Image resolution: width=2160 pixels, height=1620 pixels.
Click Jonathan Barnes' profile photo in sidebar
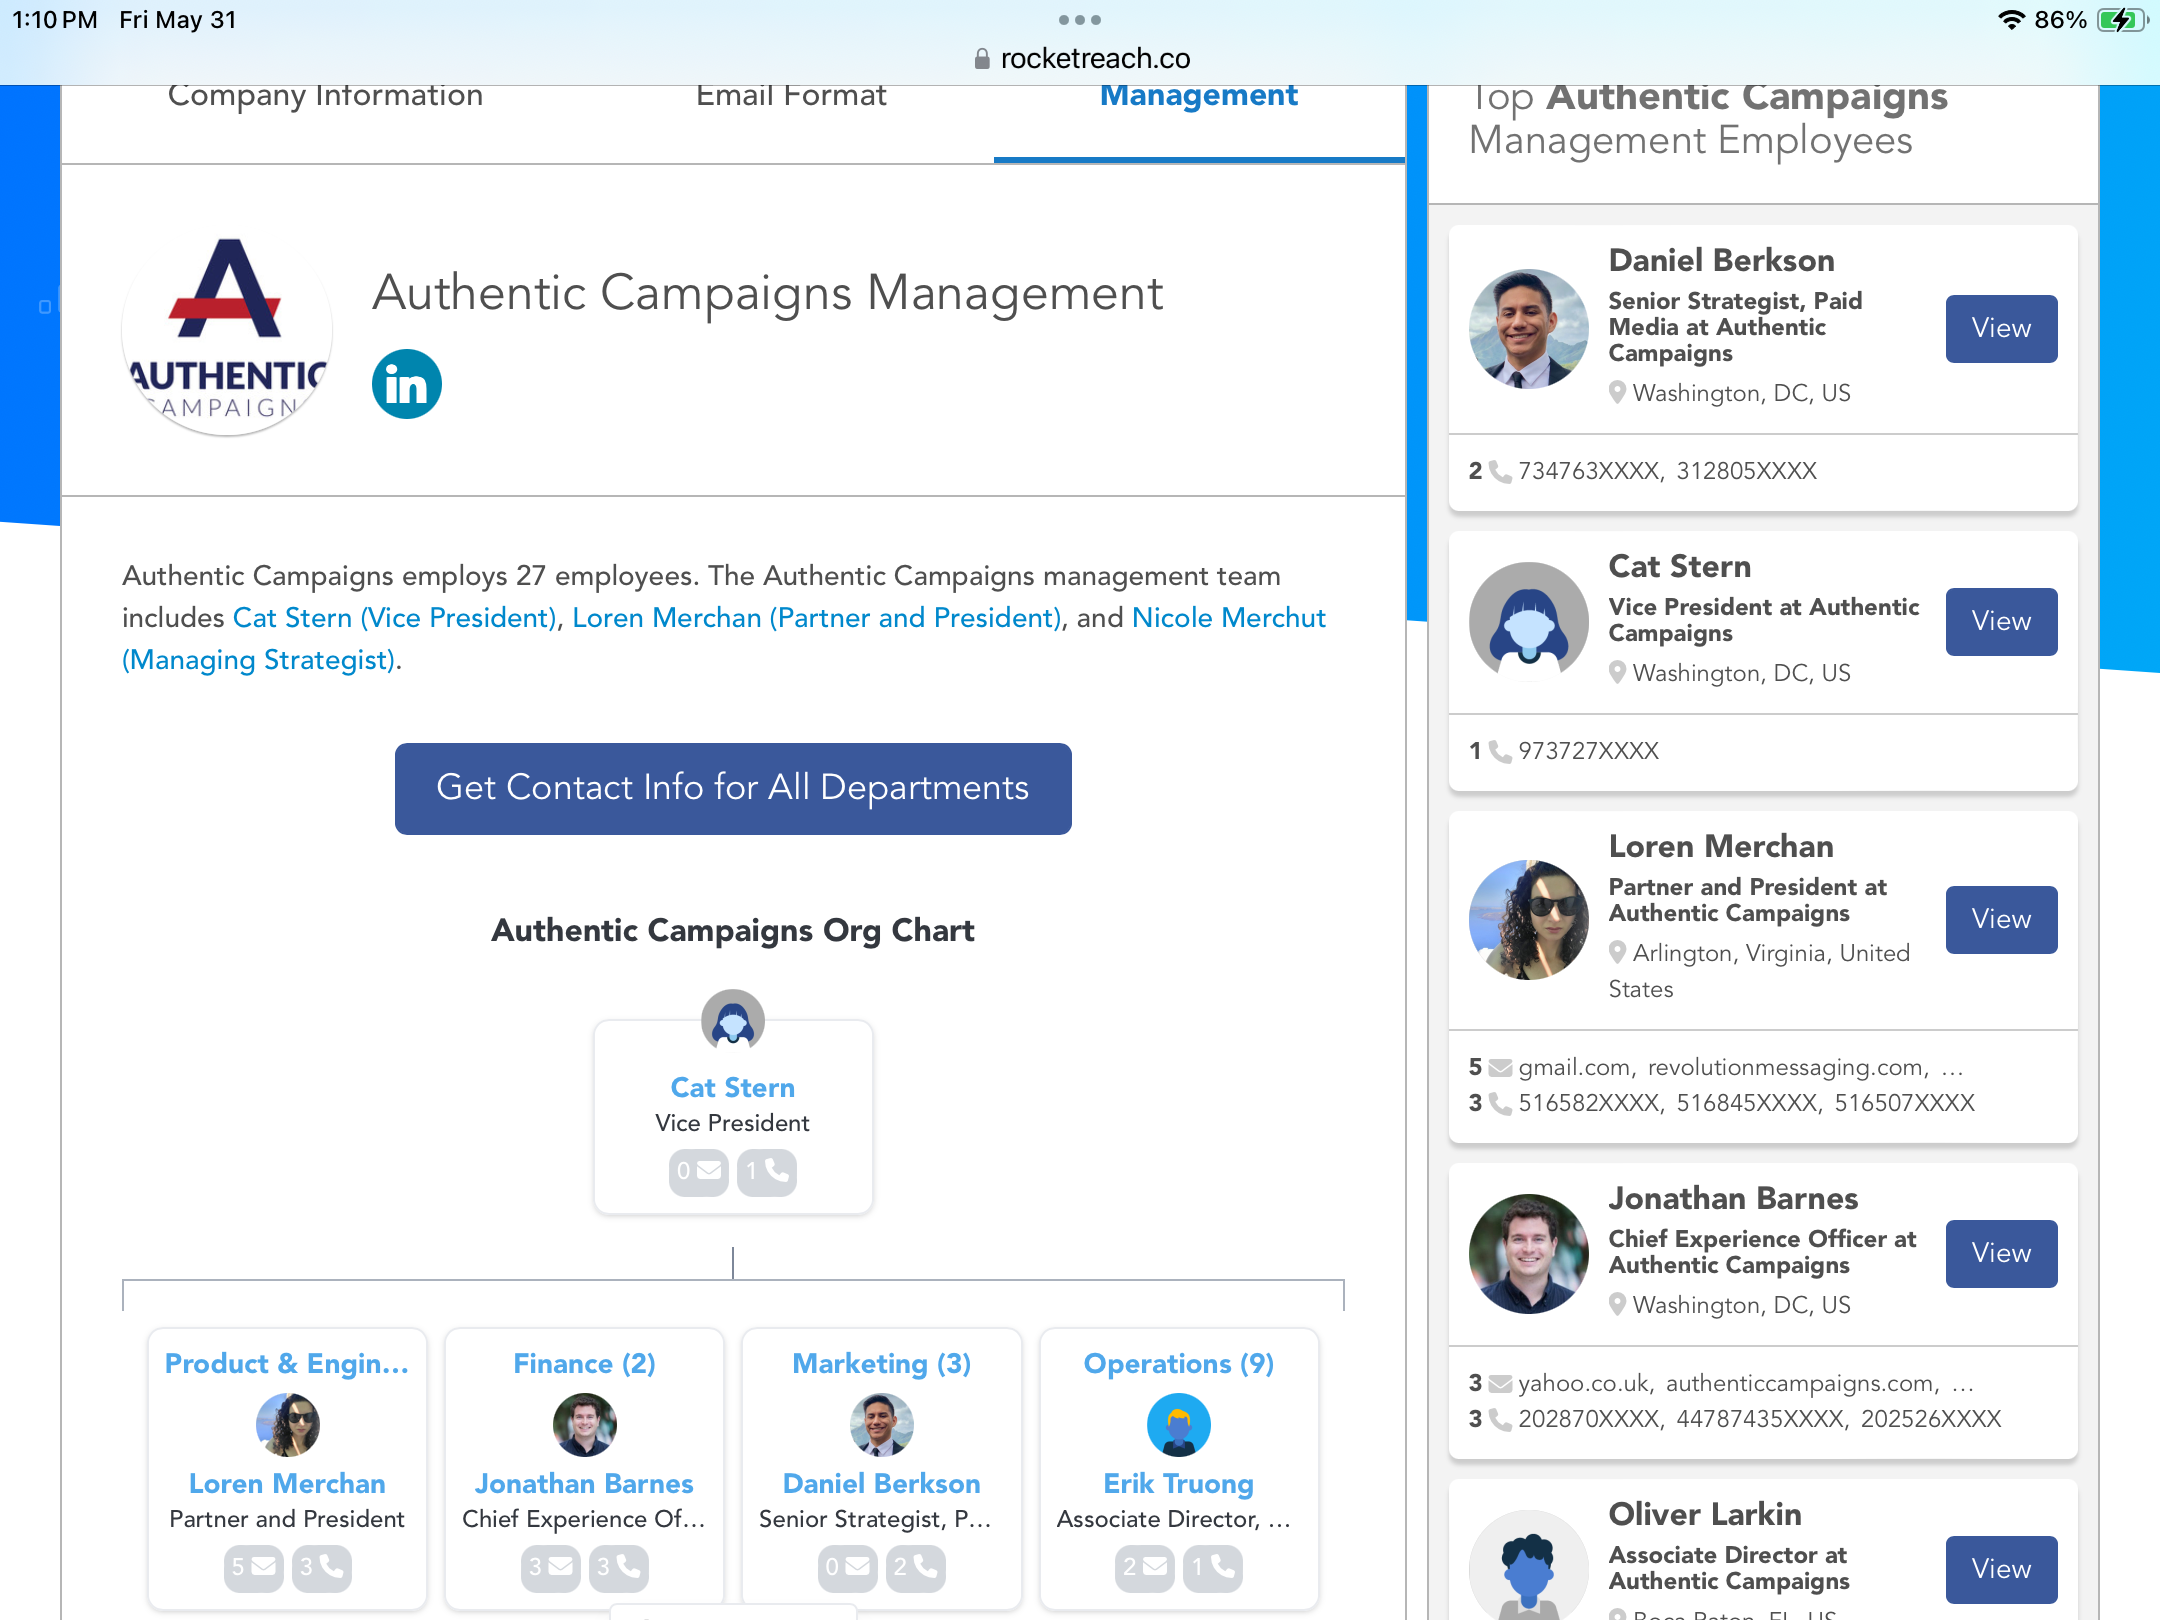coord(1528,1253)
